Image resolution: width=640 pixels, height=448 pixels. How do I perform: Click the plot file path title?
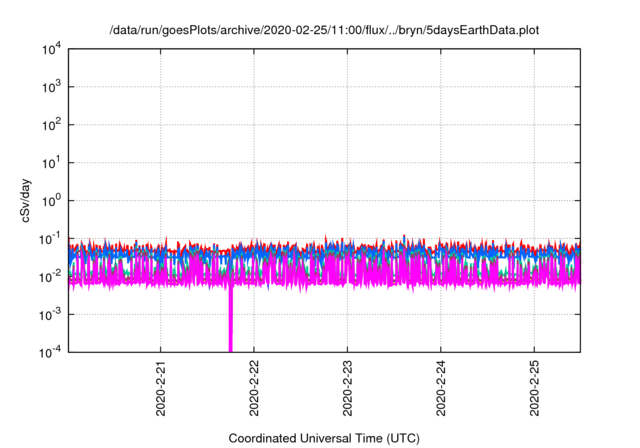pos(324,30)
